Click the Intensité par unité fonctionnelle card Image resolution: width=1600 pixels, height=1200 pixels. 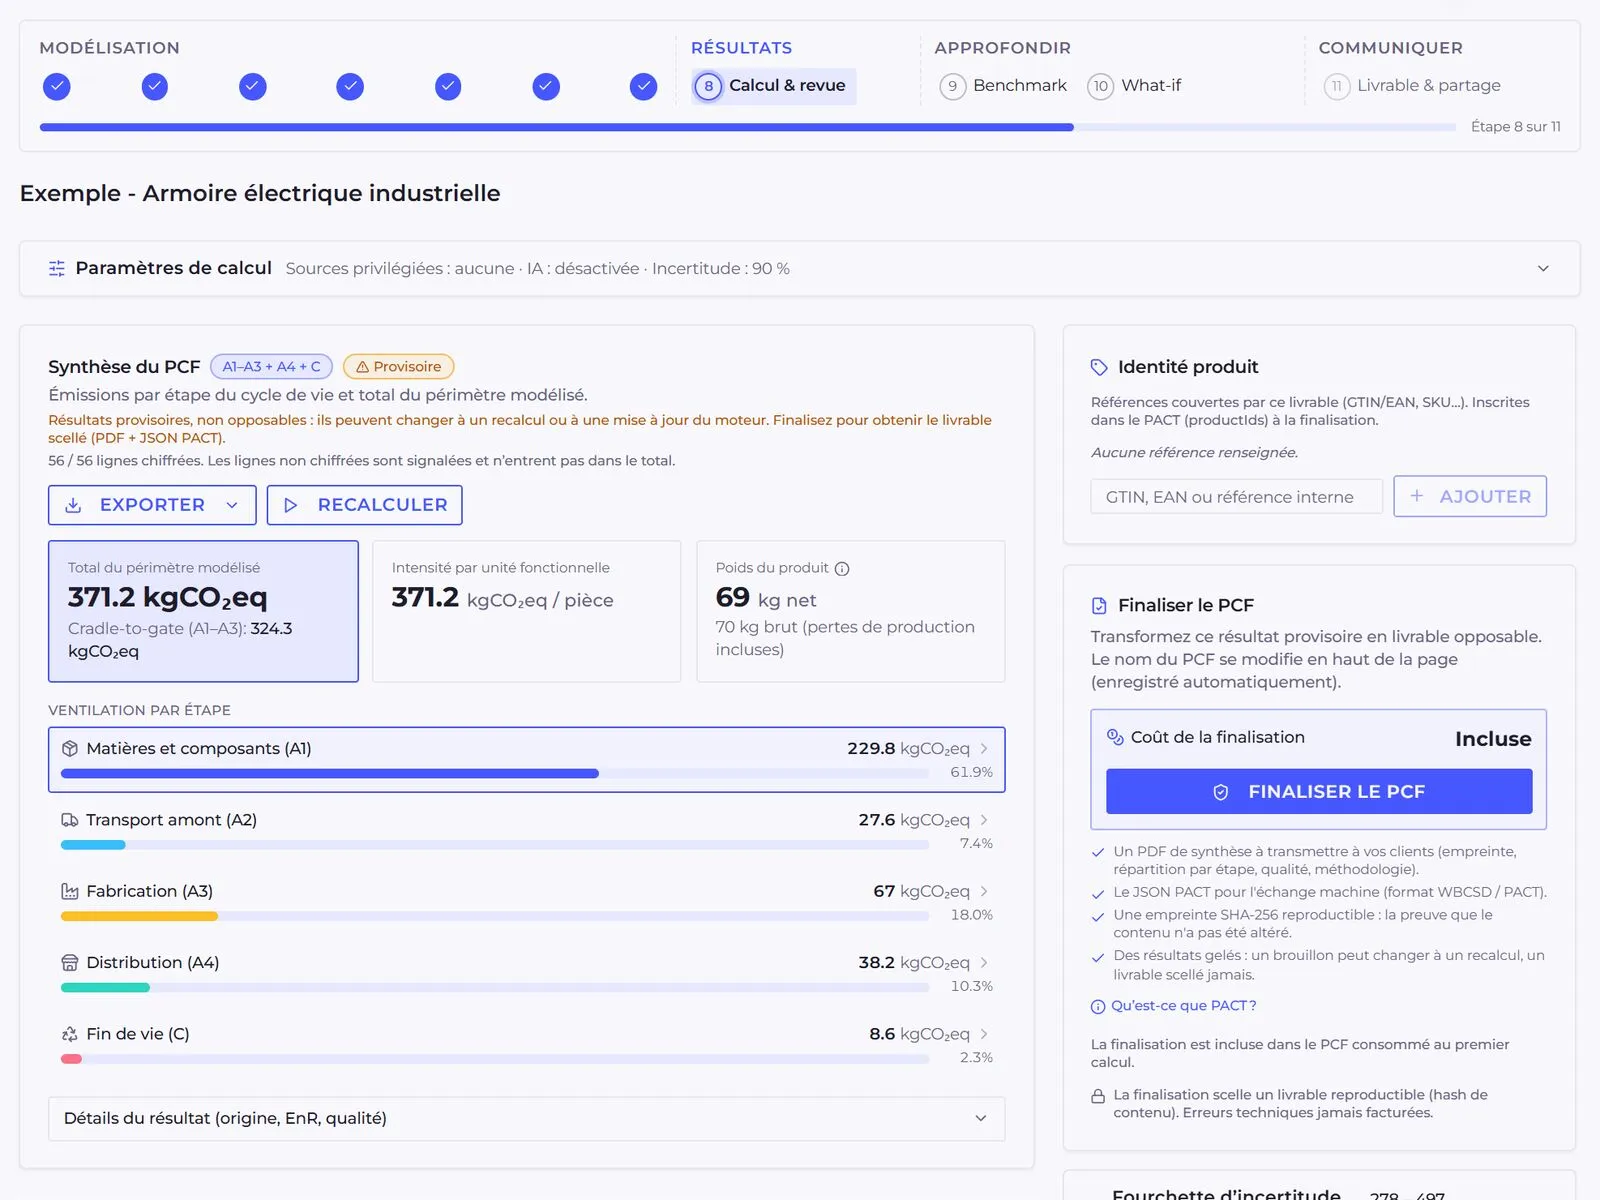click(x=527, y=611)
